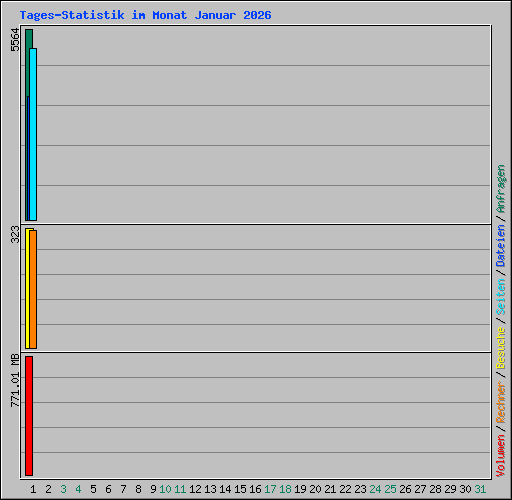Click the Anfragen legend label
The width and height of the screenshot is (512, 500).
click(501, 189)
